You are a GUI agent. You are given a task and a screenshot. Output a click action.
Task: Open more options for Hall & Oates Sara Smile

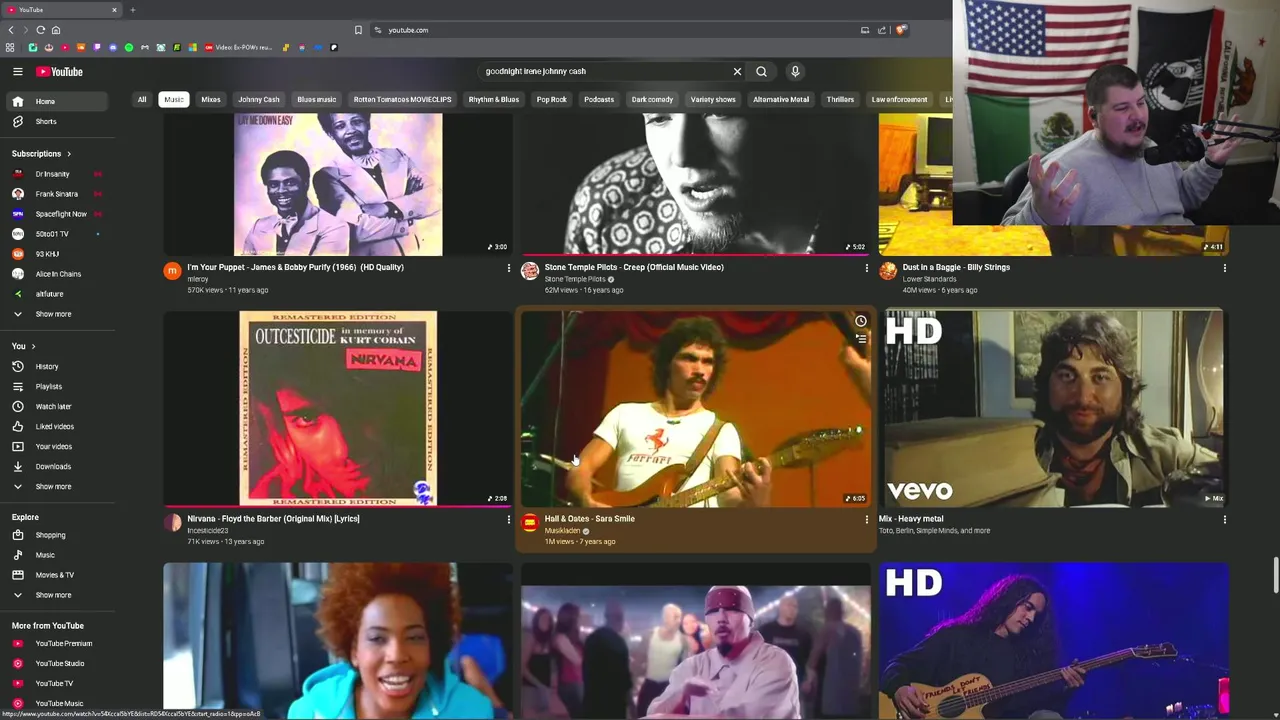[866, 519]
